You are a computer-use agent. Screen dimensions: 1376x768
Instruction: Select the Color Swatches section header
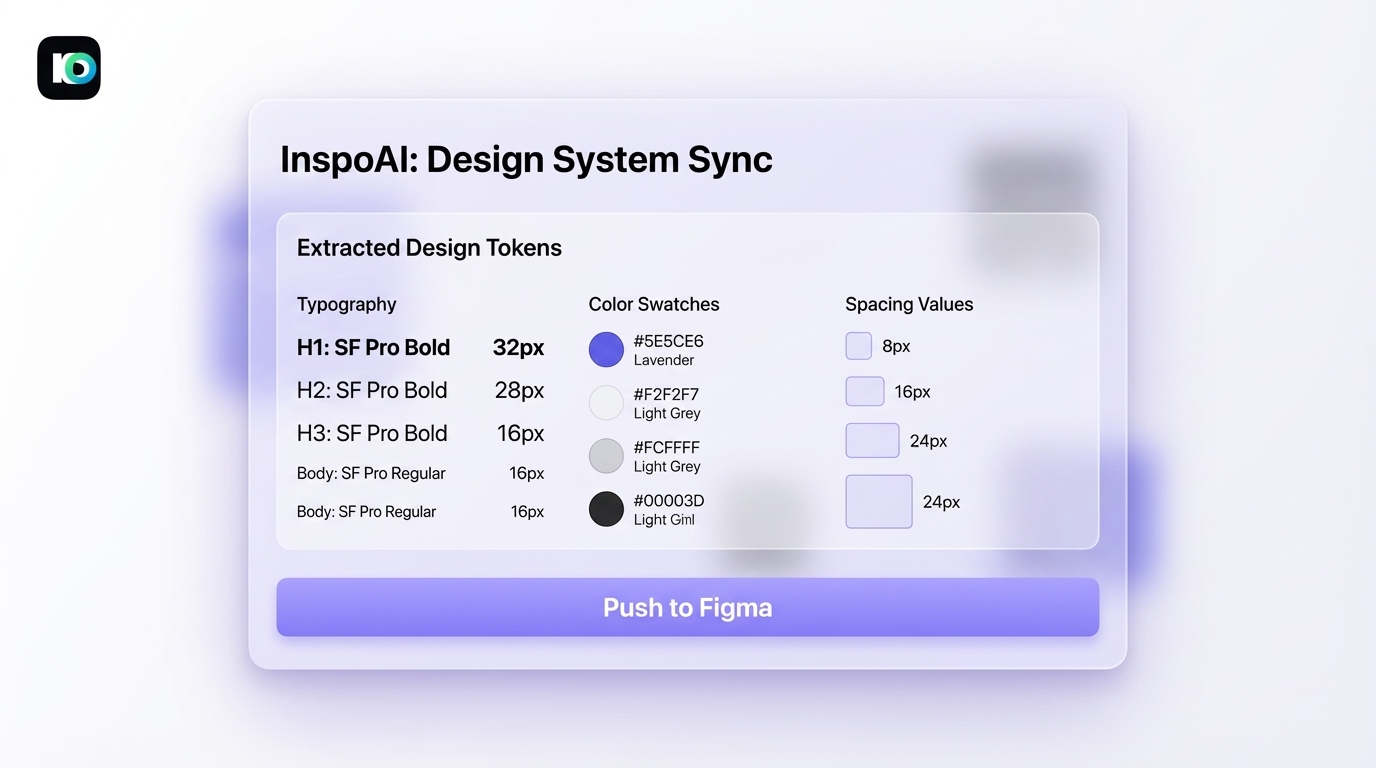[x=654, y=304]
